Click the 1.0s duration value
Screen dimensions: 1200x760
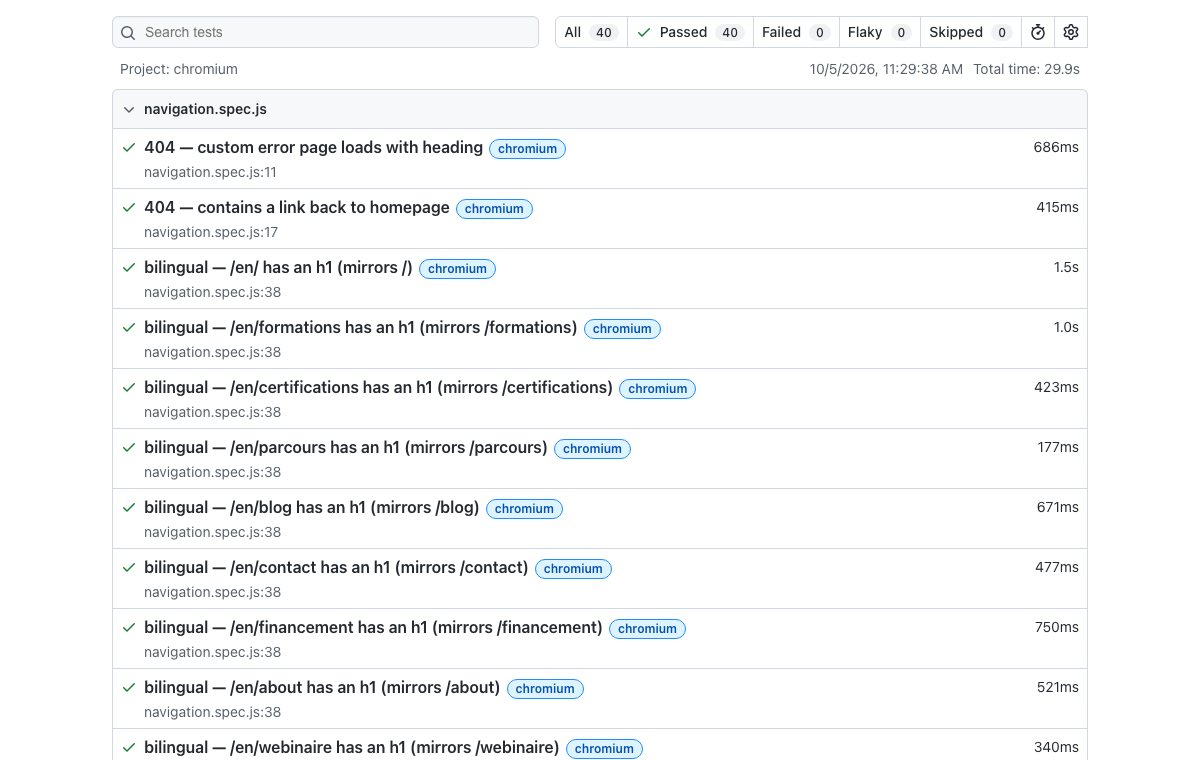click(1065, 327)
